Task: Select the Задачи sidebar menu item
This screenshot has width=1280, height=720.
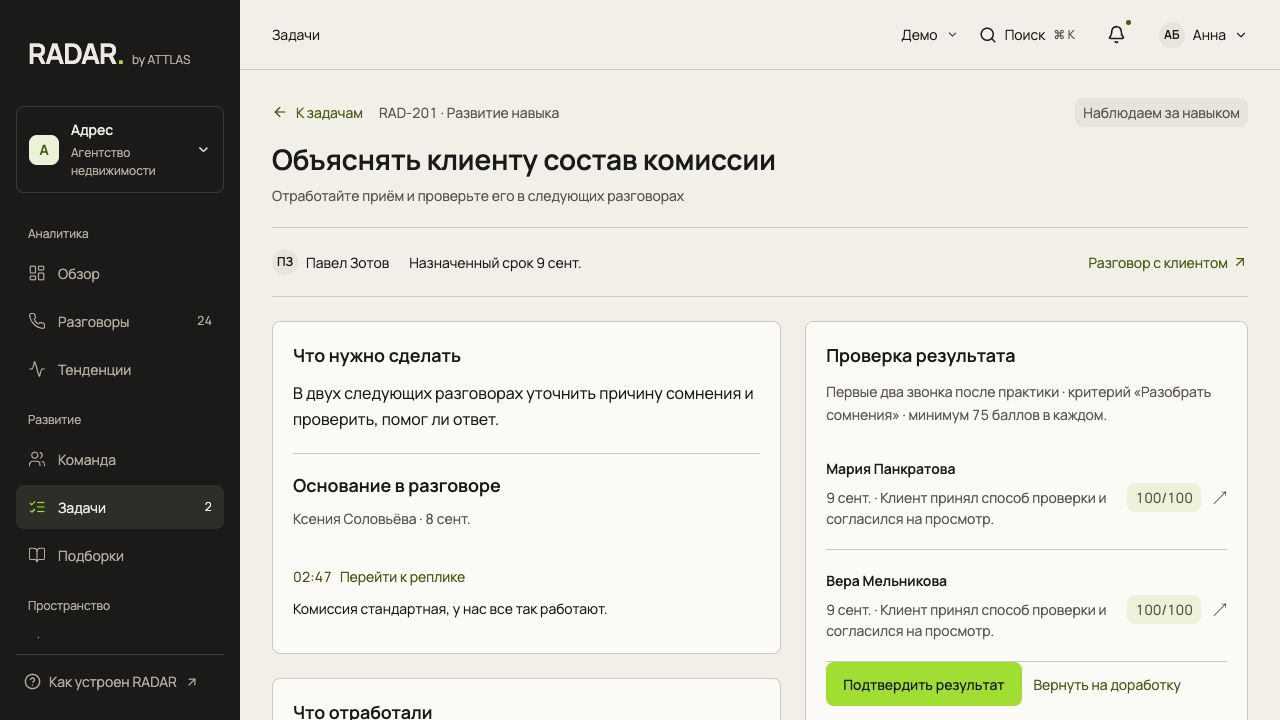Action: pos(120,507)
